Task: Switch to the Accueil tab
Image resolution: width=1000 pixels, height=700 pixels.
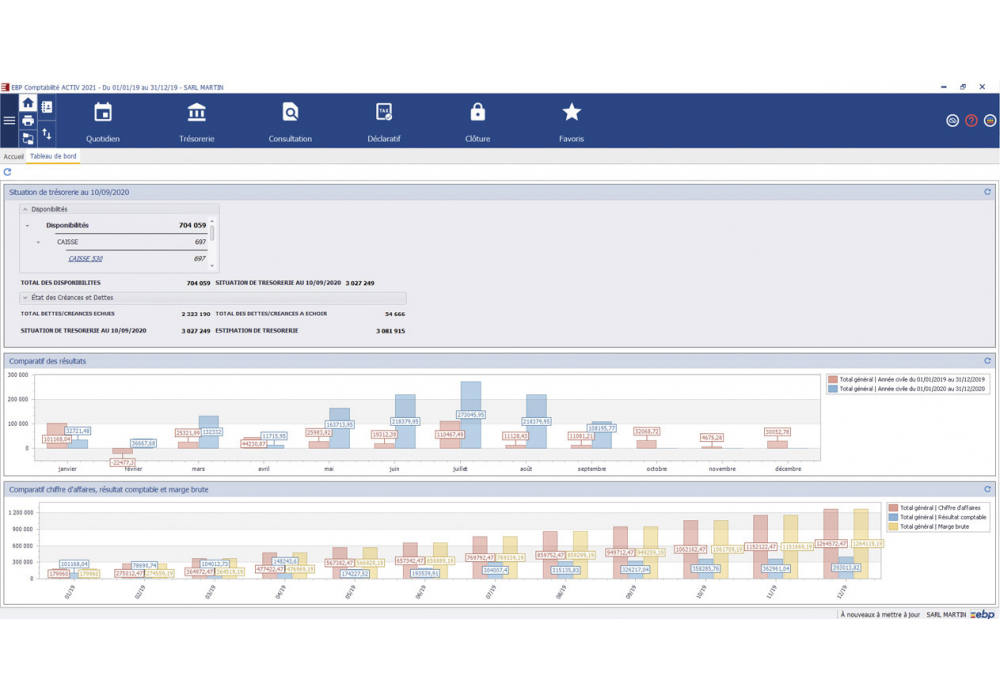Action: click(x=13, y=157)
